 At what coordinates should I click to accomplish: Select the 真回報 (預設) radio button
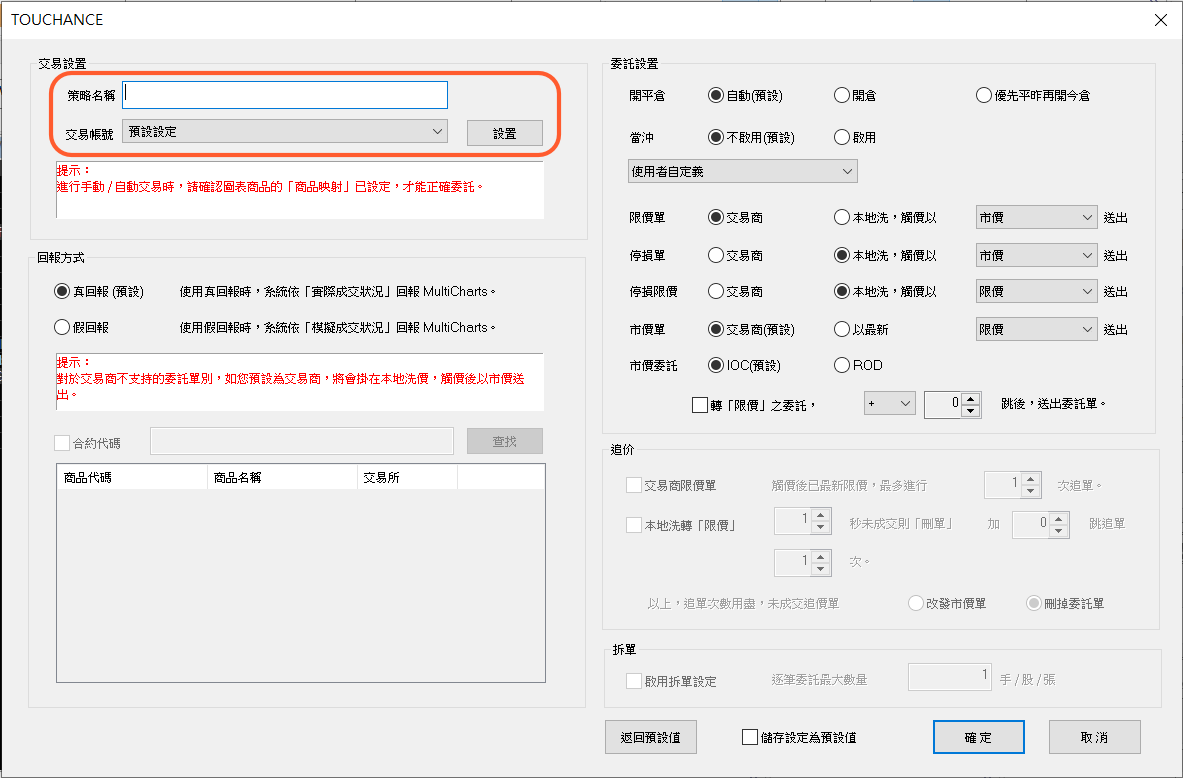[x=62, y=291]
